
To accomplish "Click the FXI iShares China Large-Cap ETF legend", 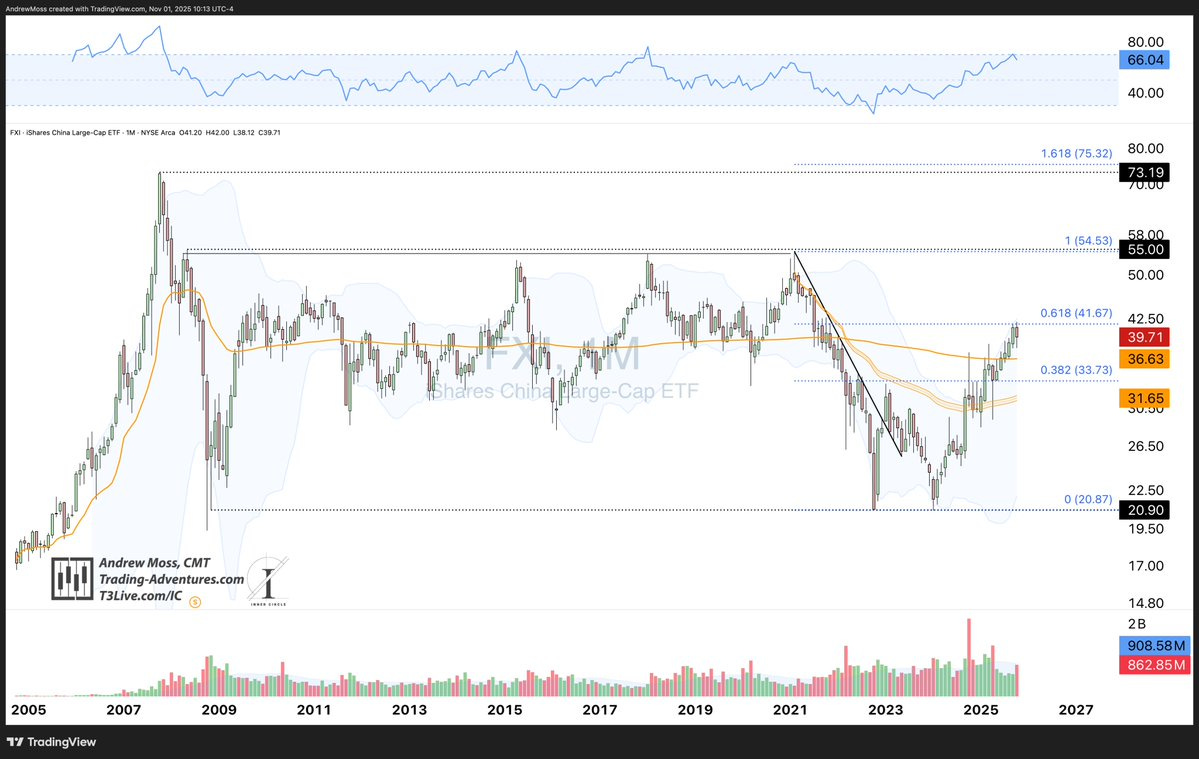I will click(145, 132).
